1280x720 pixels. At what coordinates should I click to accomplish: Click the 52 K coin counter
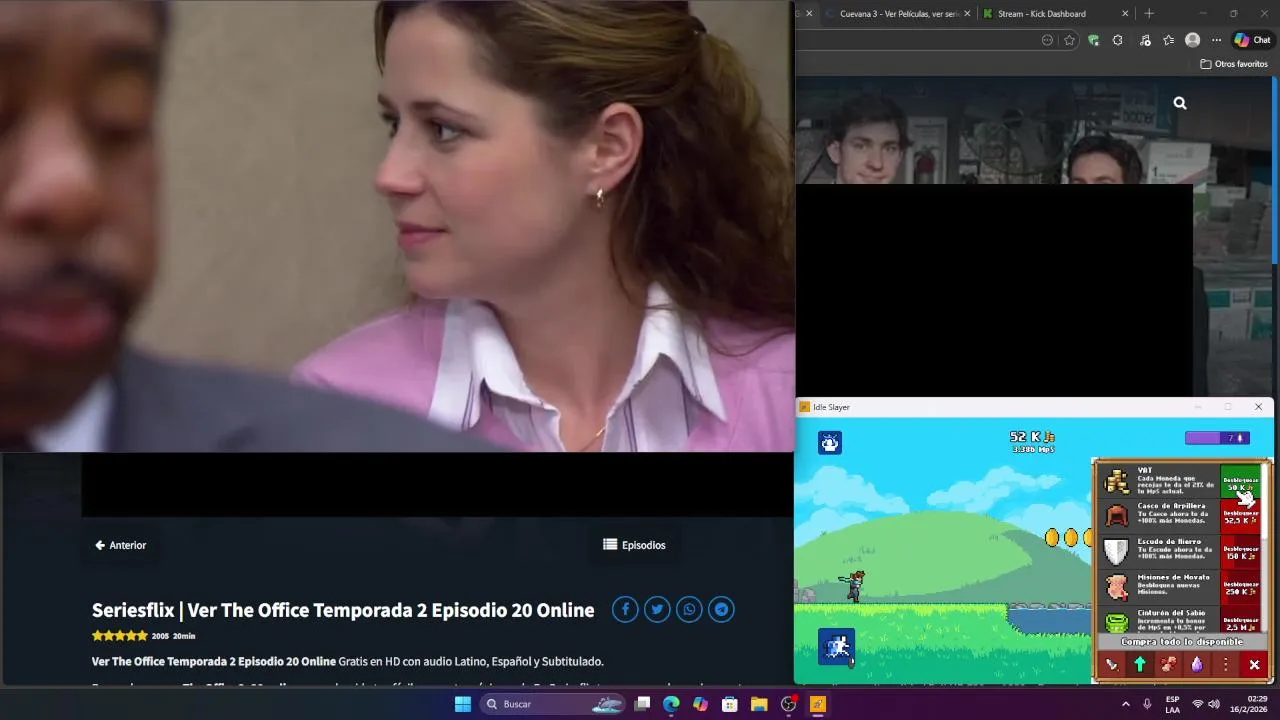click(1032, 437)
